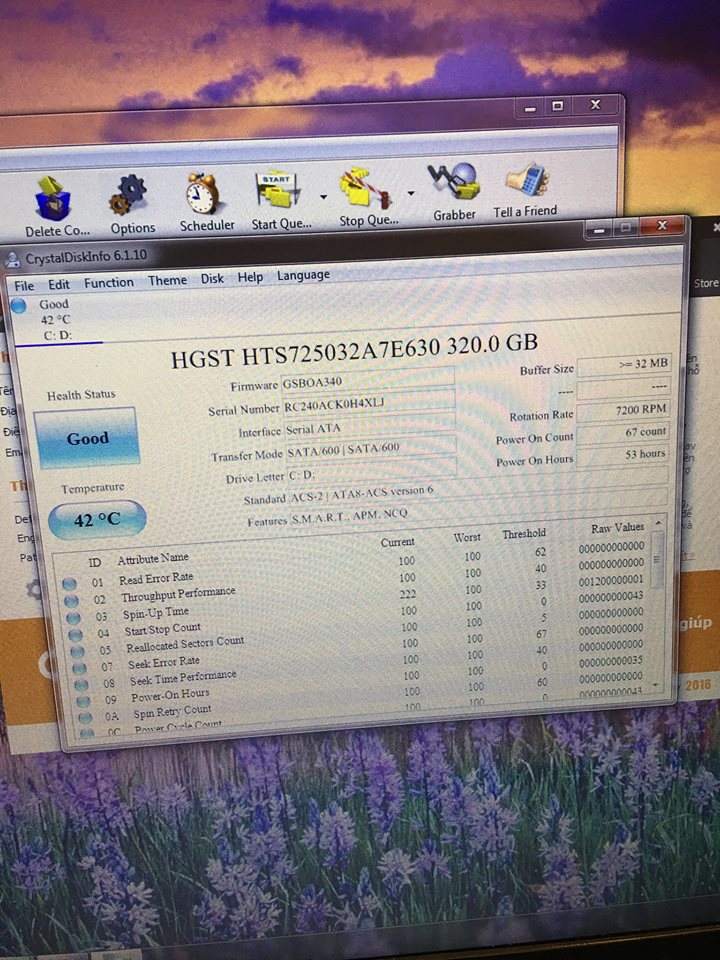Open the Language menu in CrystalDiskInfo
The width and height of the screenshot is (720, 960).
pos(303,276)
